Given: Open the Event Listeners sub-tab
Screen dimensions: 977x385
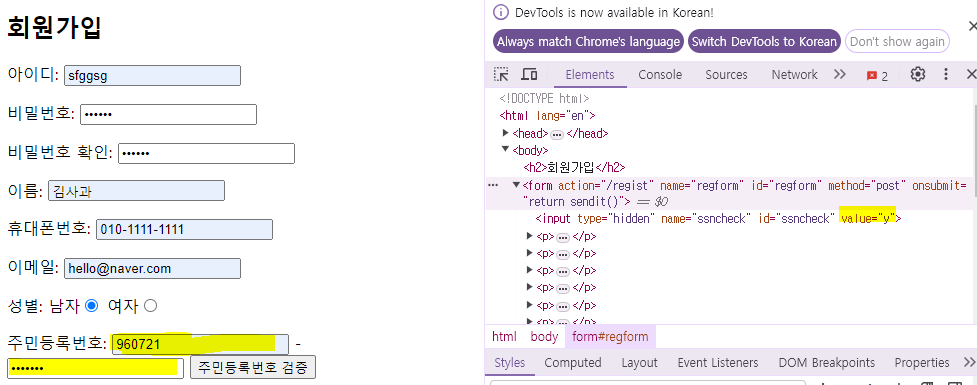Looking at the screenshot, I should pyautogui.click(x=718, y=363).
